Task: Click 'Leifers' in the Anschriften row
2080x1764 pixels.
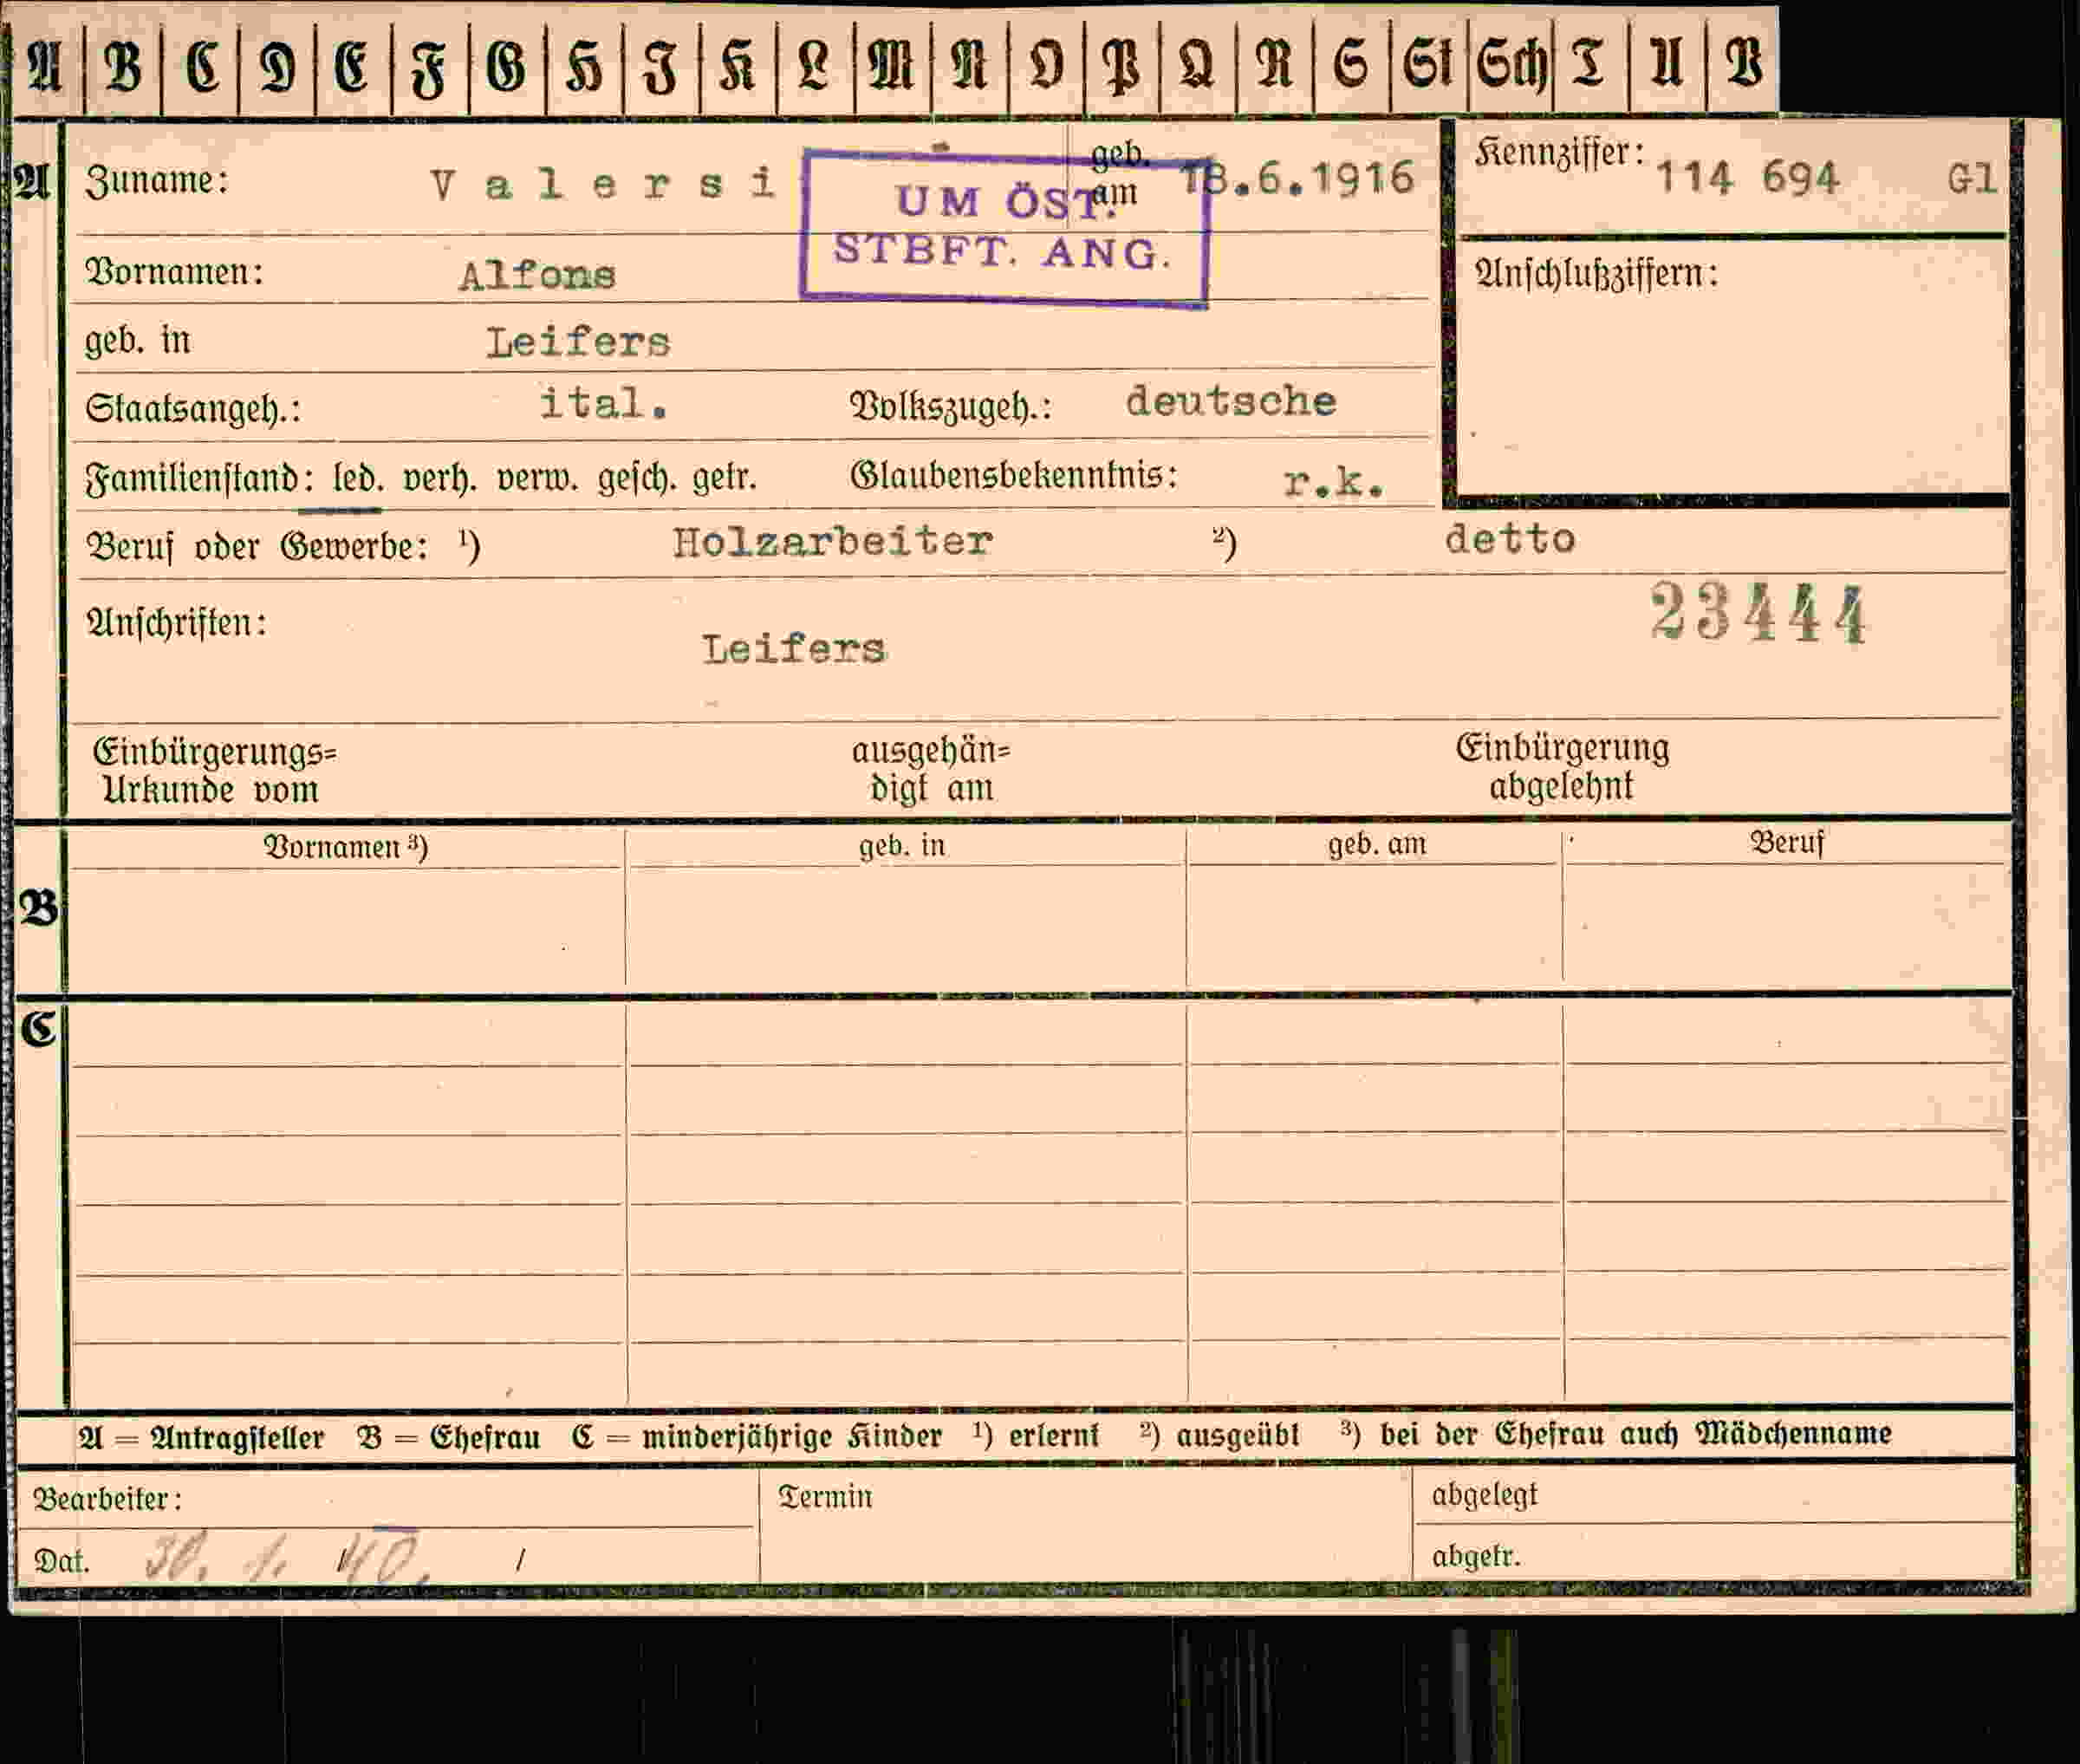Action: (x=793, y=650)
